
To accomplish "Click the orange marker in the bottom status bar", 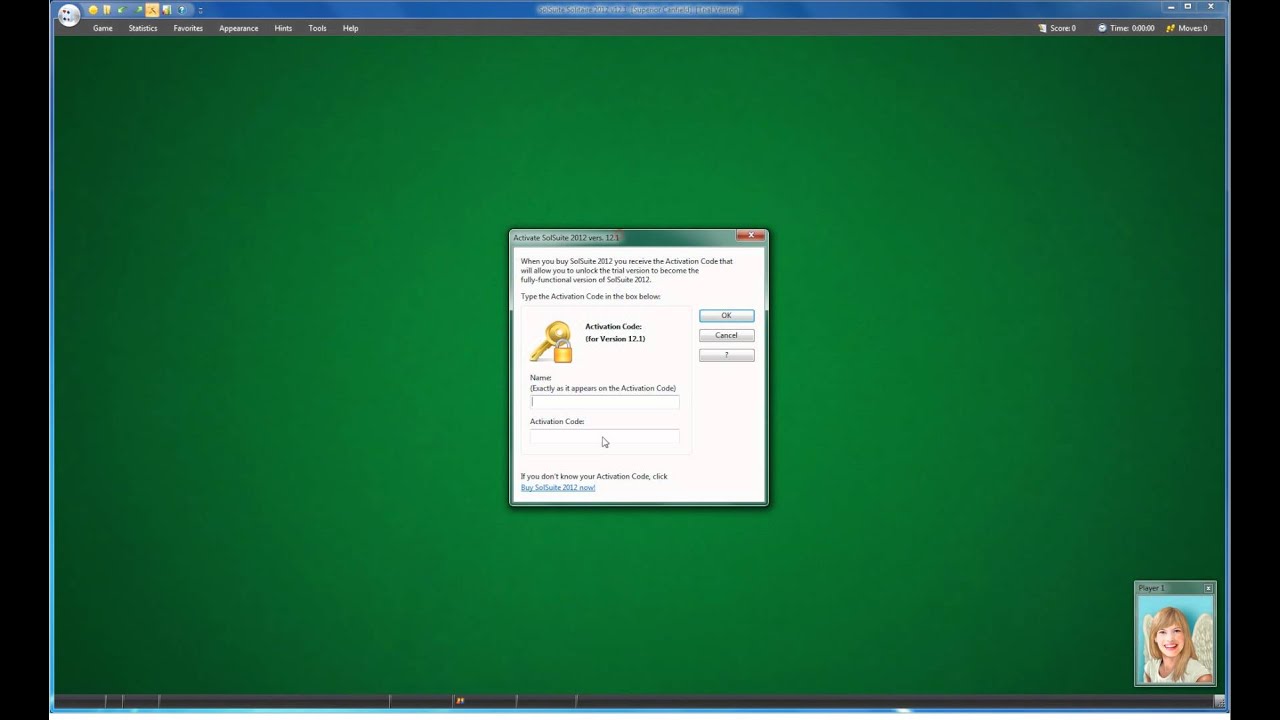I will (460, 701).
